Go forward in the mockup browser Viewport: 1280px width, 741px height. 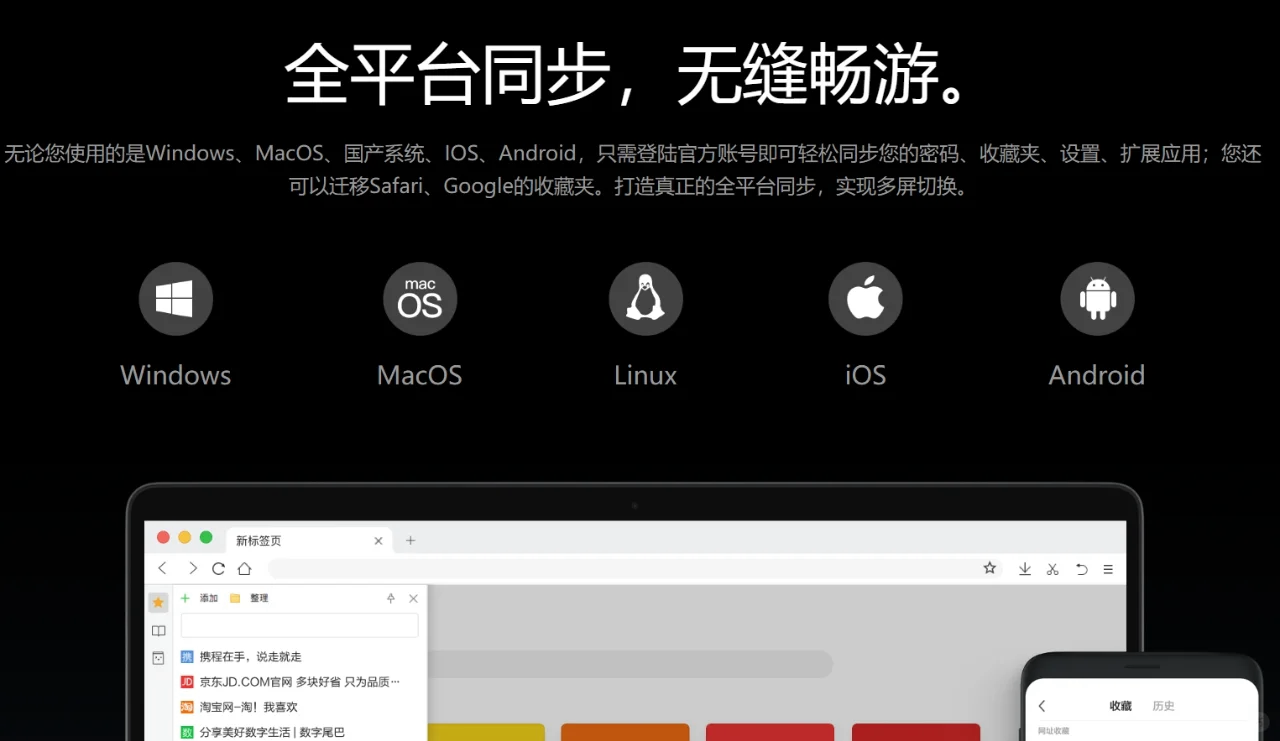[192, 568]
